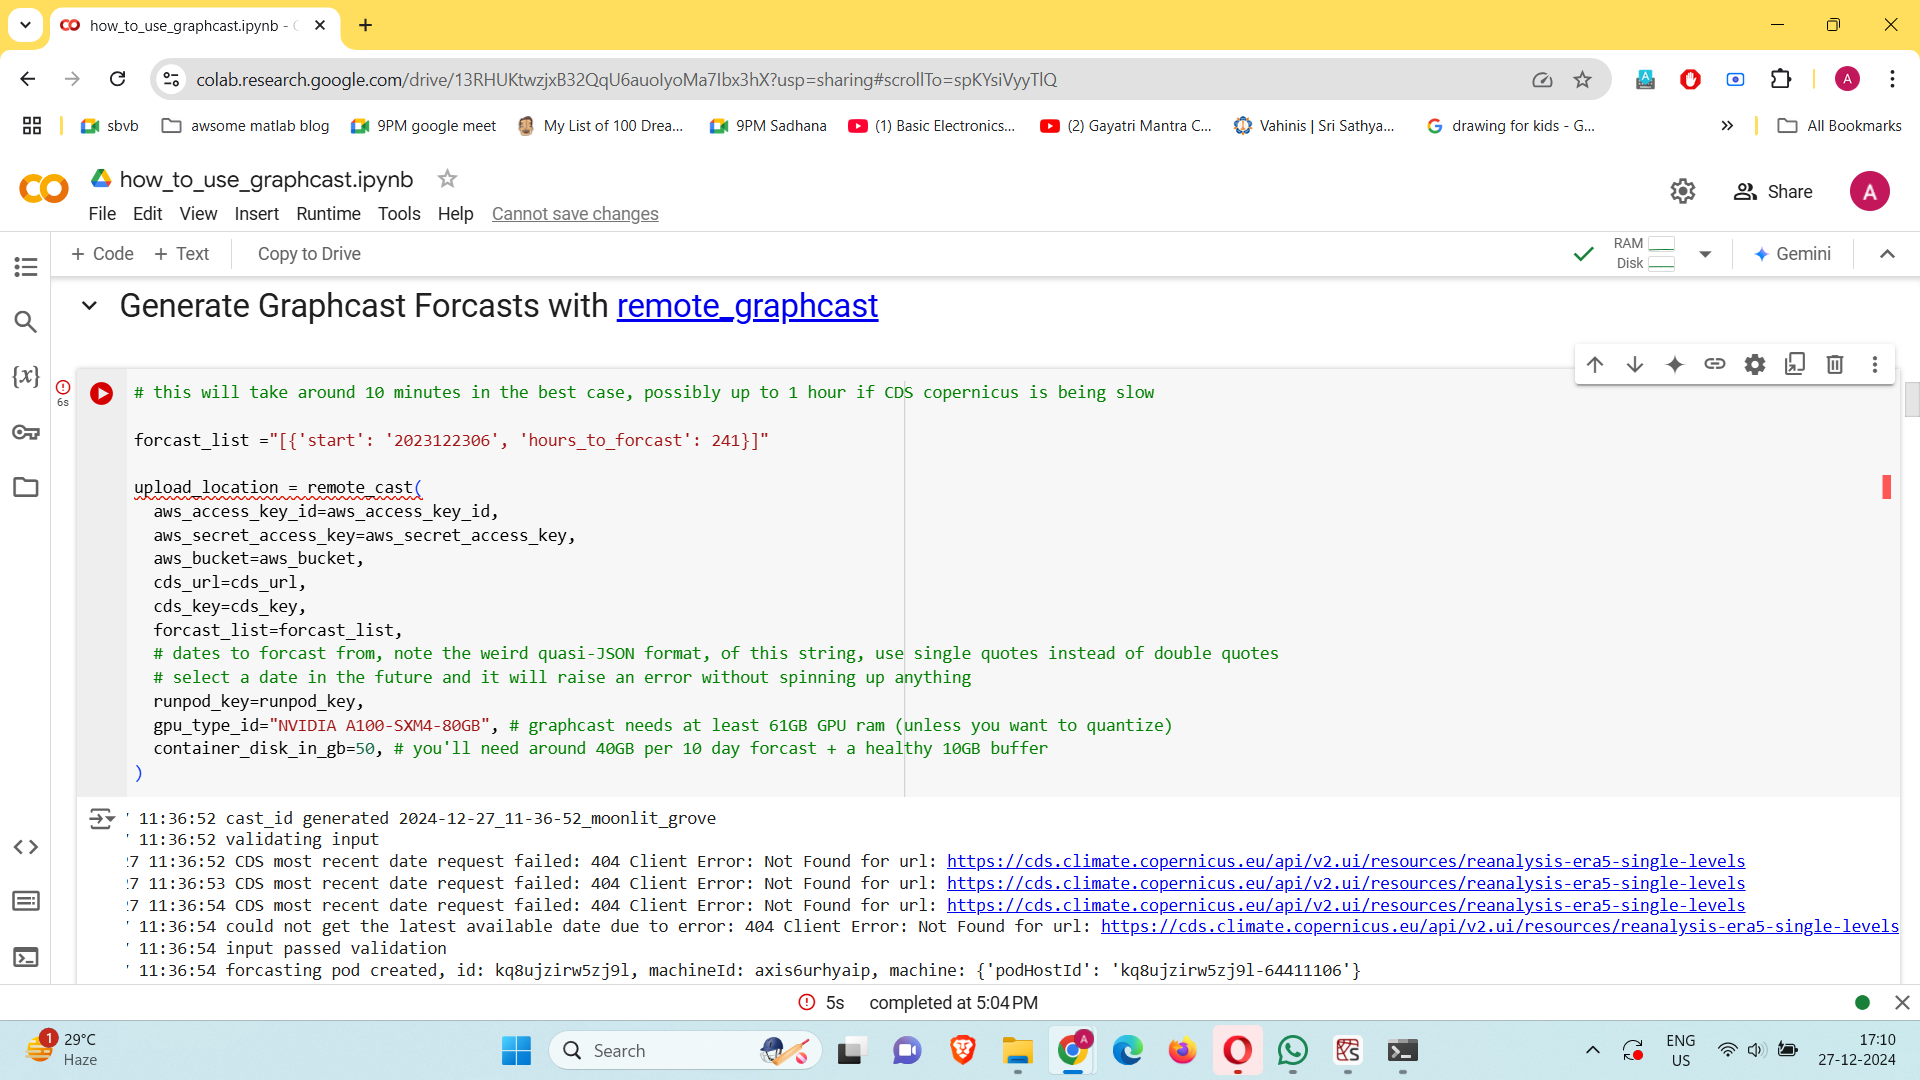This screenshot has height=1080, width=1920.
Task: Collapse the Generate Graphcast Forcasts section
Action: (x=89, y=306)
